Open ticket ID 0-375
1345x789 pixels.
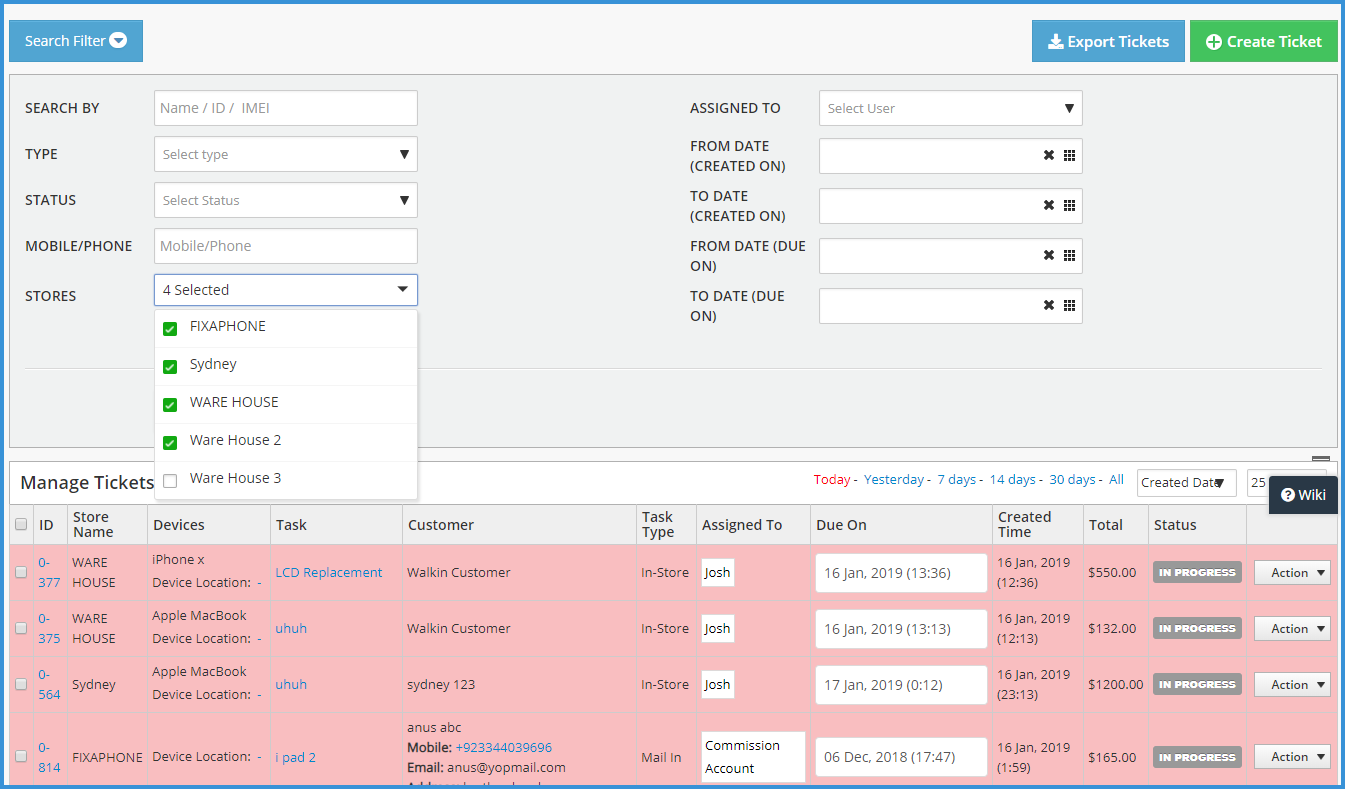(x=49, y=628)
